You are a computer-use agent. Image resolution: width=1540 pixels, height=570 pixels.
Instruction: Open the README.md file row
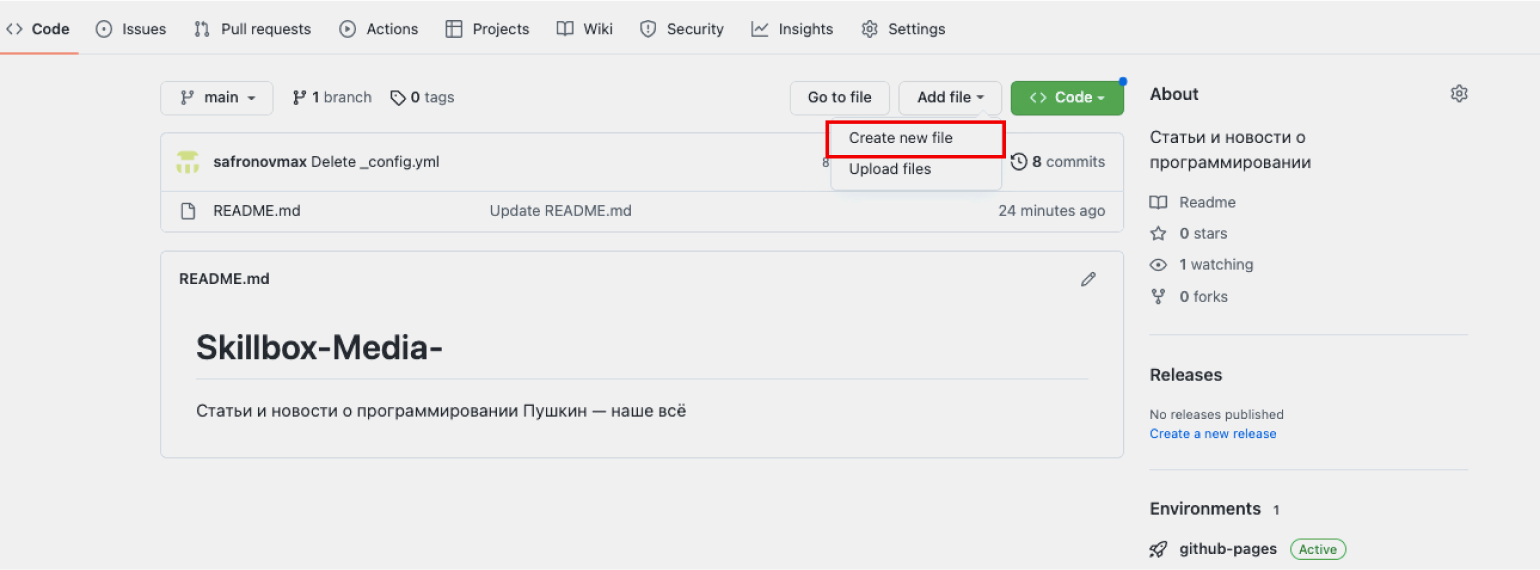click(642, 211)
